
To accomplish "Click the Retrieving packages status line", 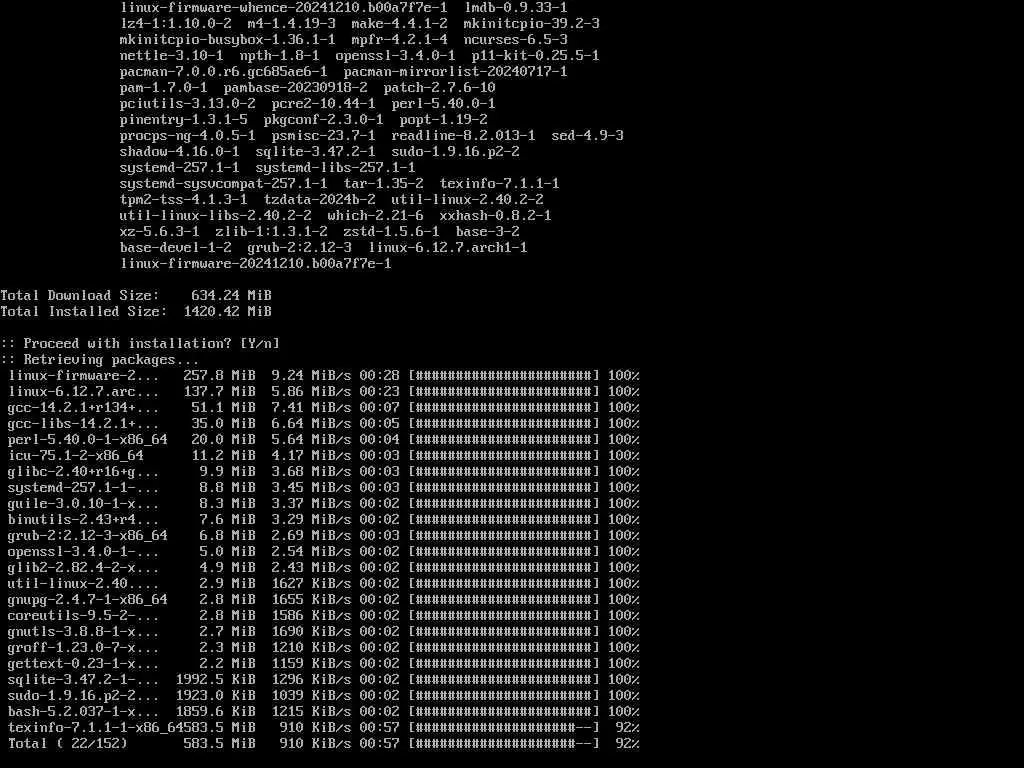I will [100, 360].
